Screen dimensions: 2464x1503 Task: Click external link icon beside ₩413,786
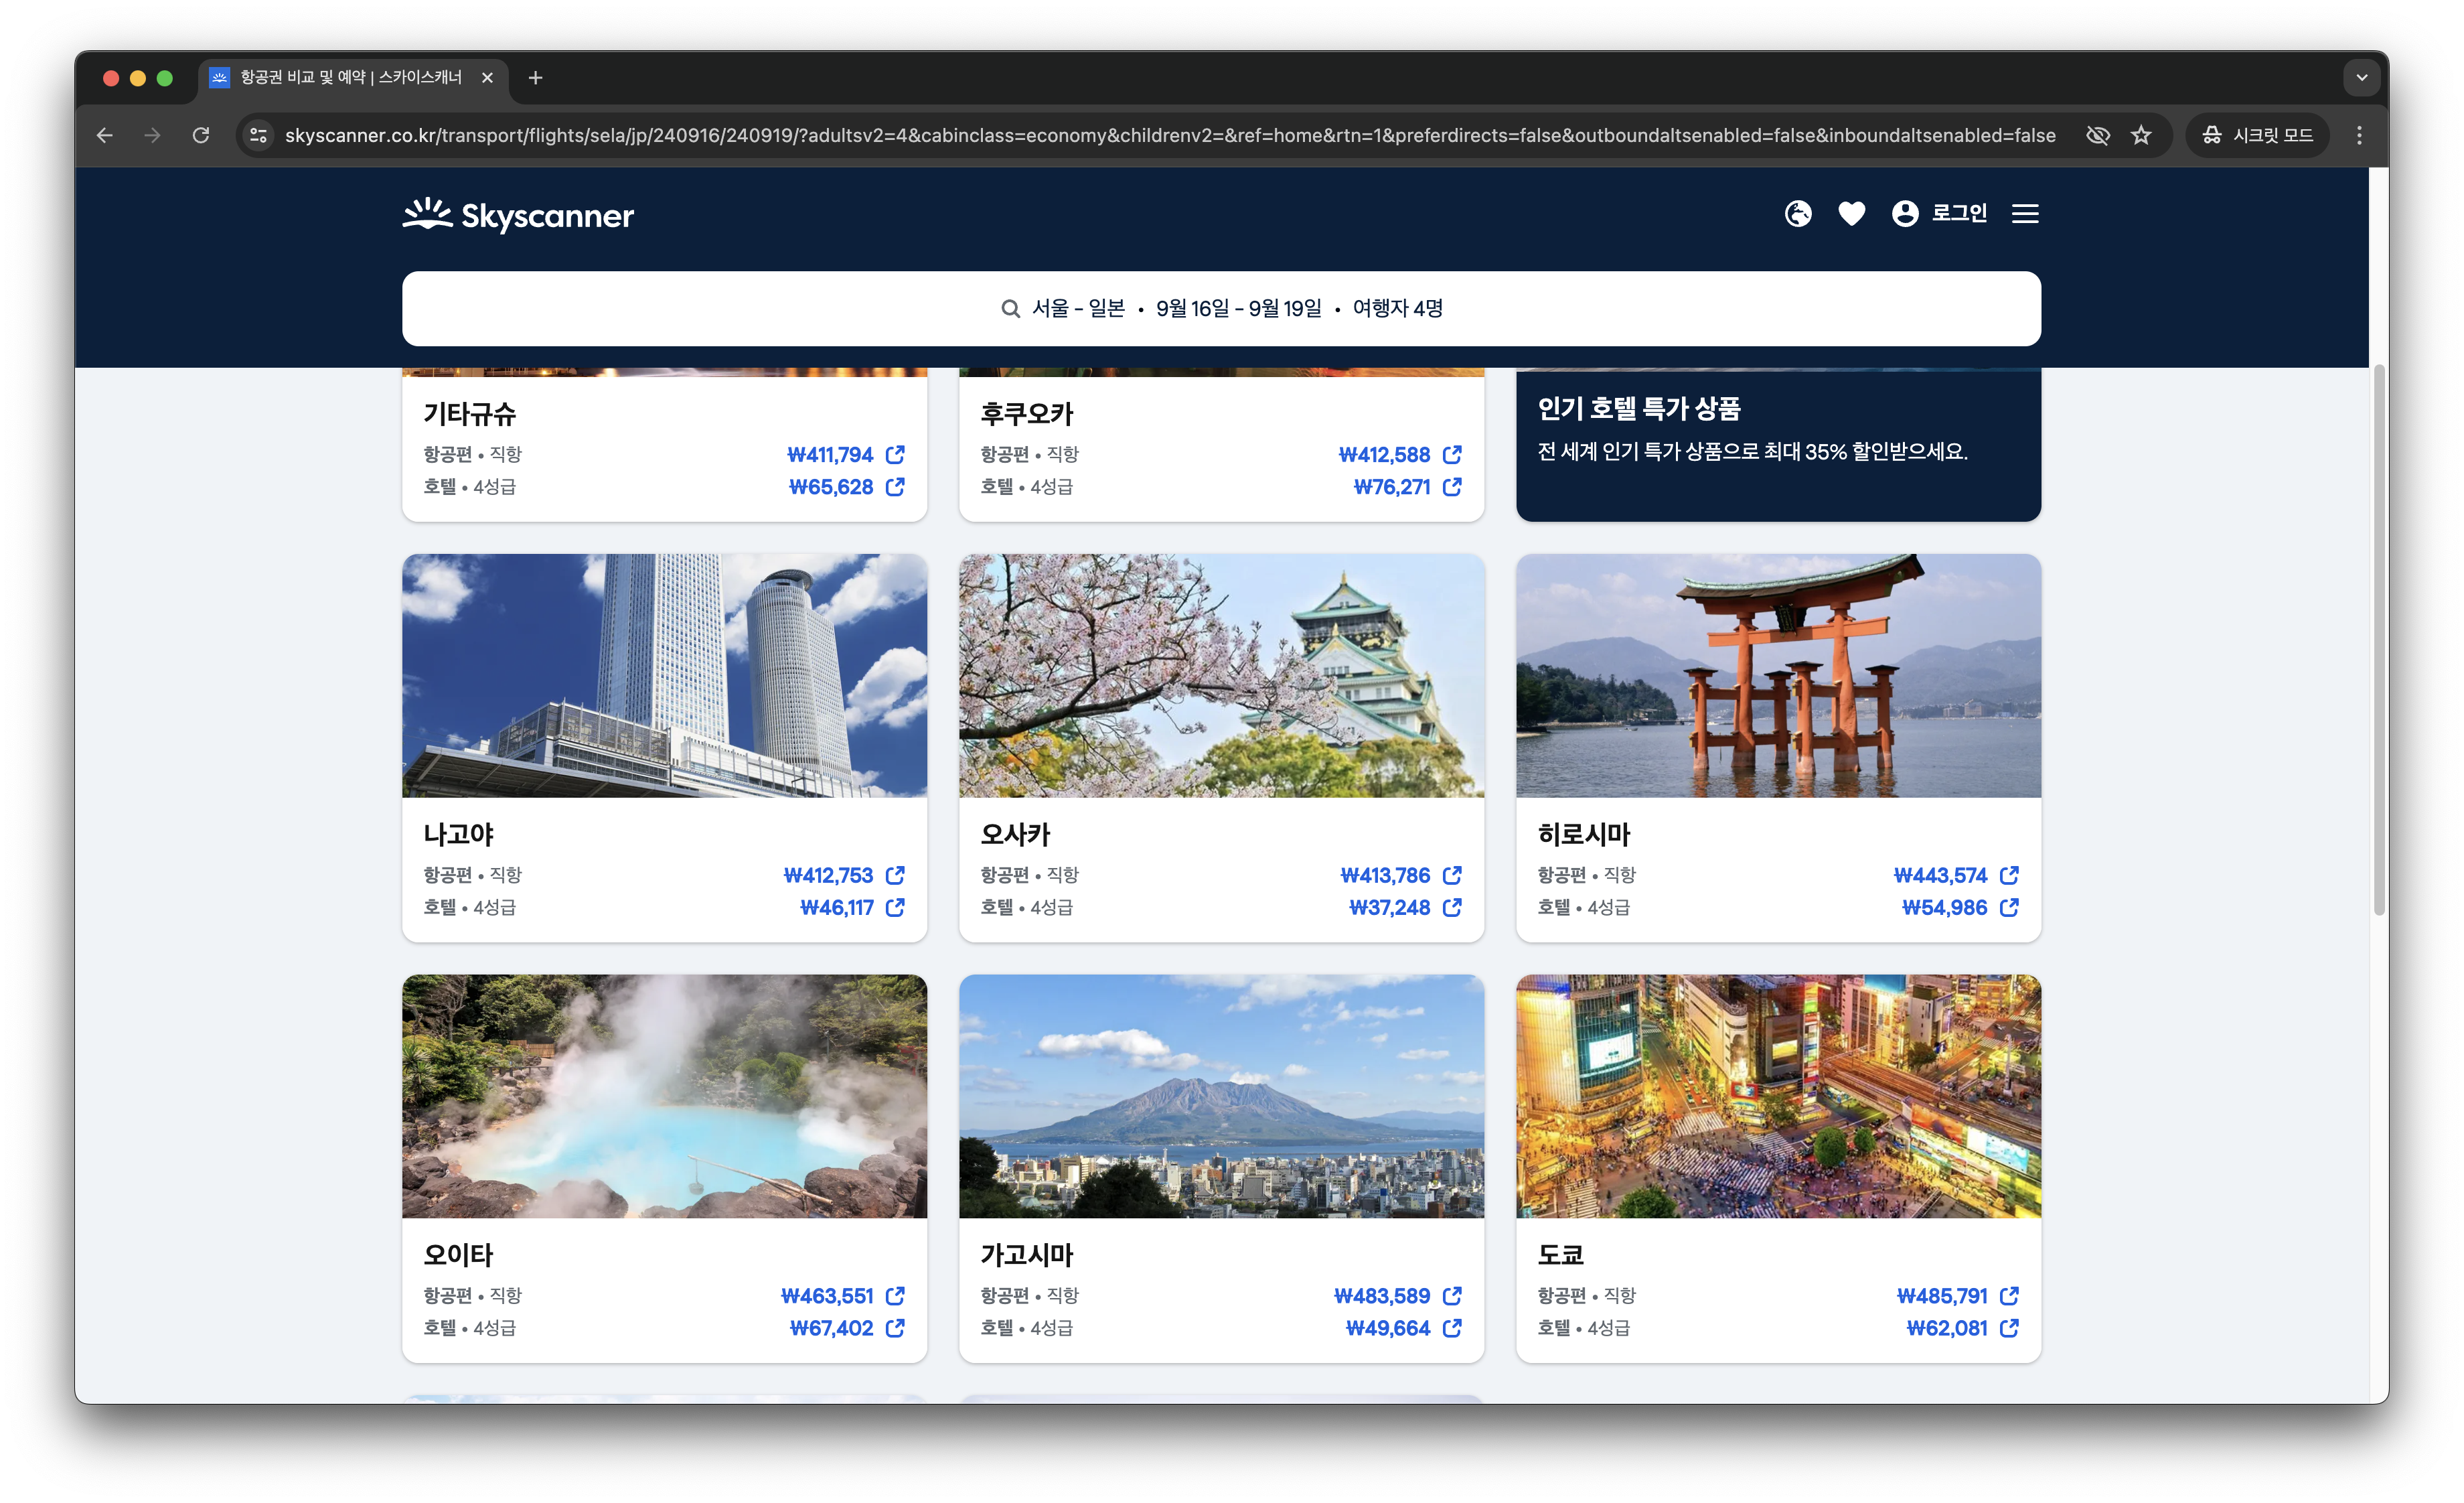(1452, 875)
